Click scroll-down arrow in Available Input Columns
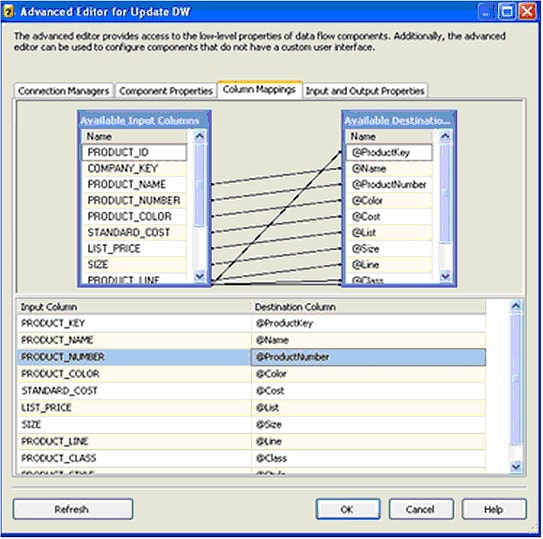Image resolution: width=543 pixels, height=539 pixels. (x=199, y=276)
